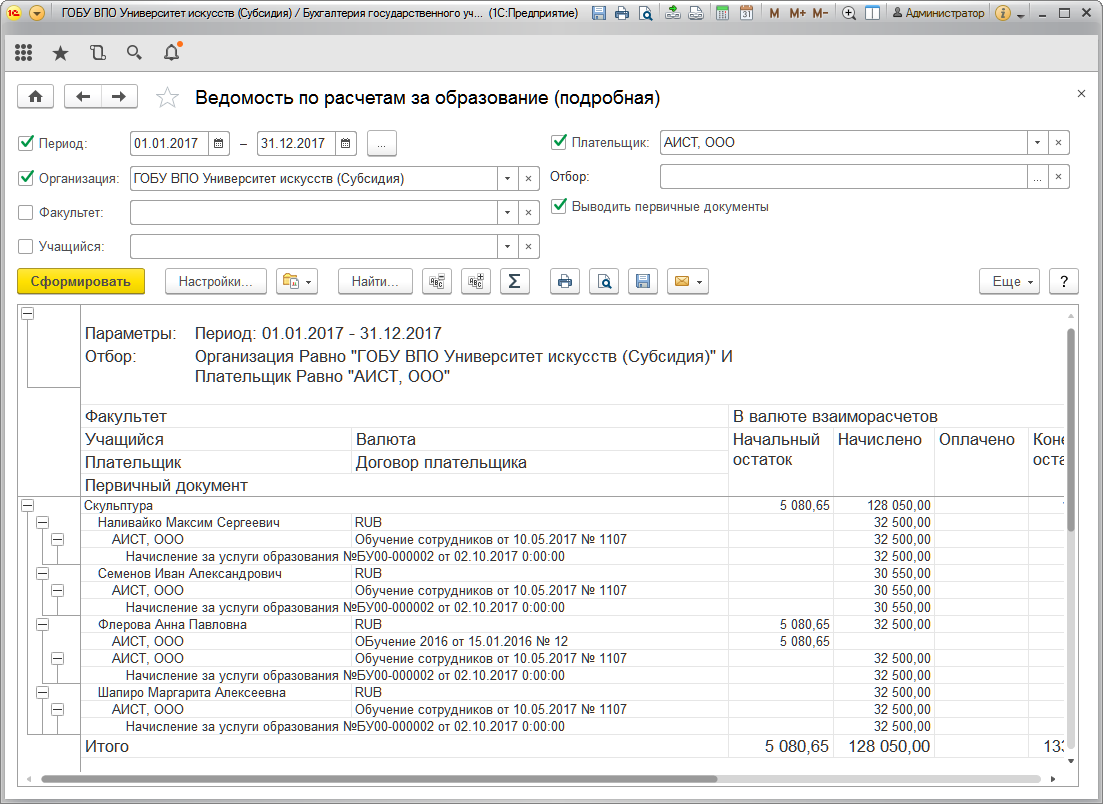The image size is (1103, 804).
Task: Send the report by email
Action: click(x=687, y=281)
